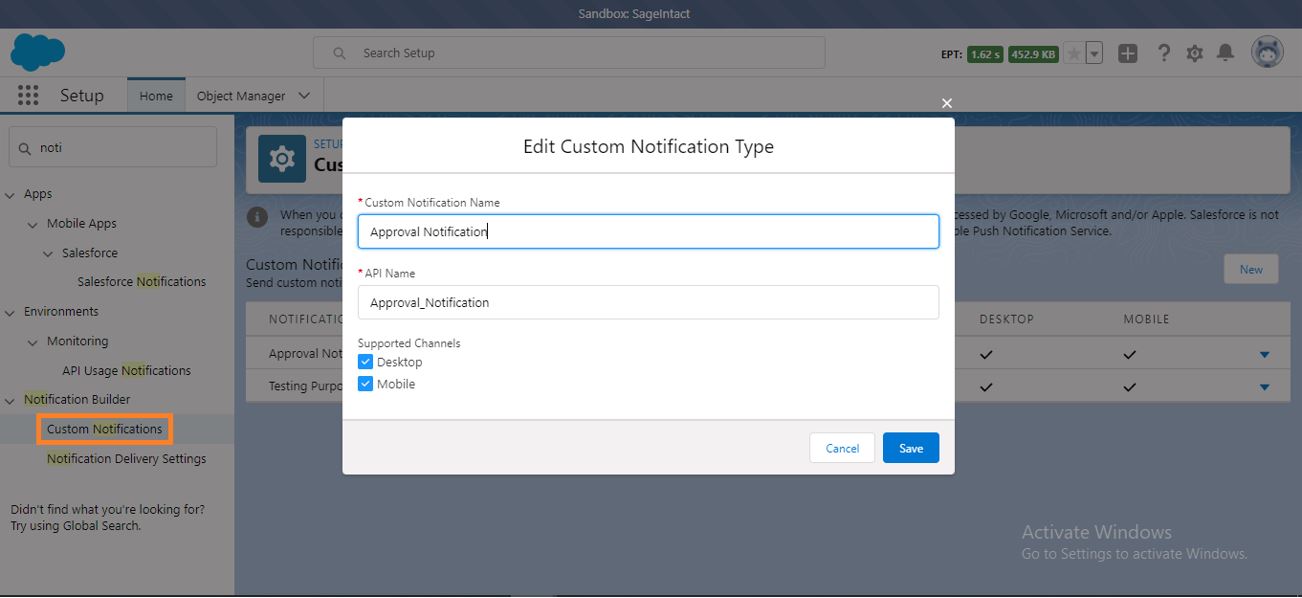
Task: Click the MOBILE column header
Action: point(1146,319)
